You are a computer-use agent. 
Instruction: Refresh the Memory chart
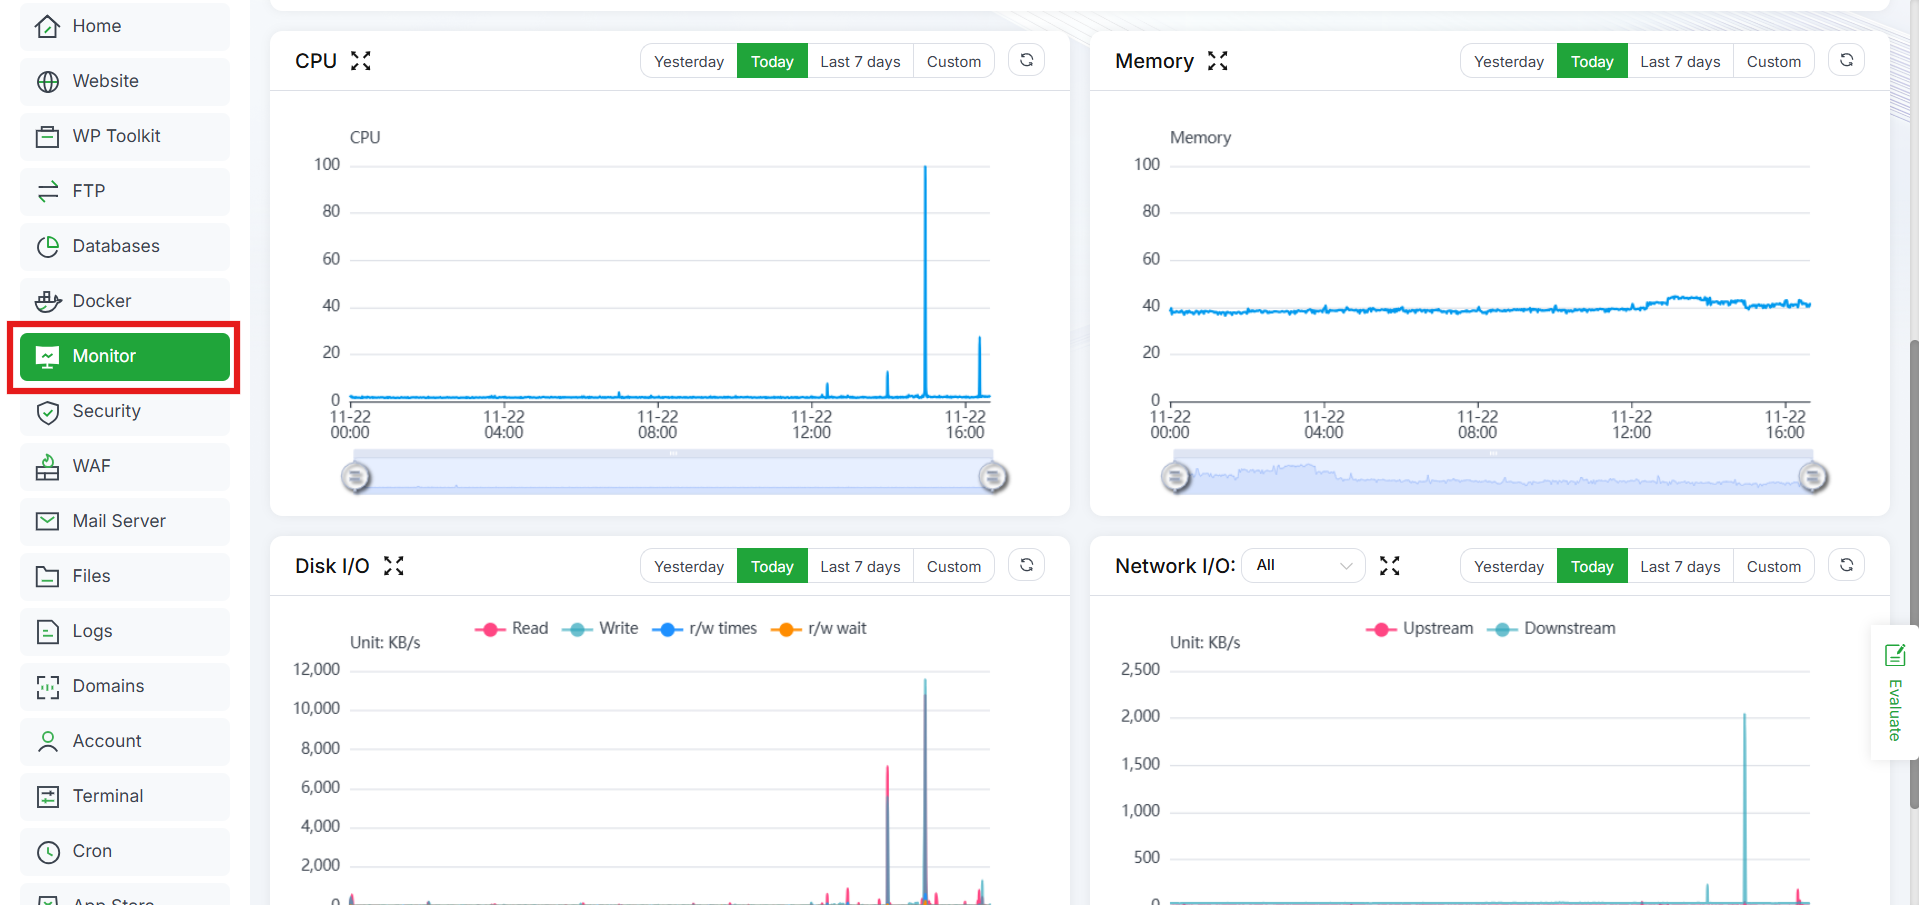click(x=1846, y=61)
